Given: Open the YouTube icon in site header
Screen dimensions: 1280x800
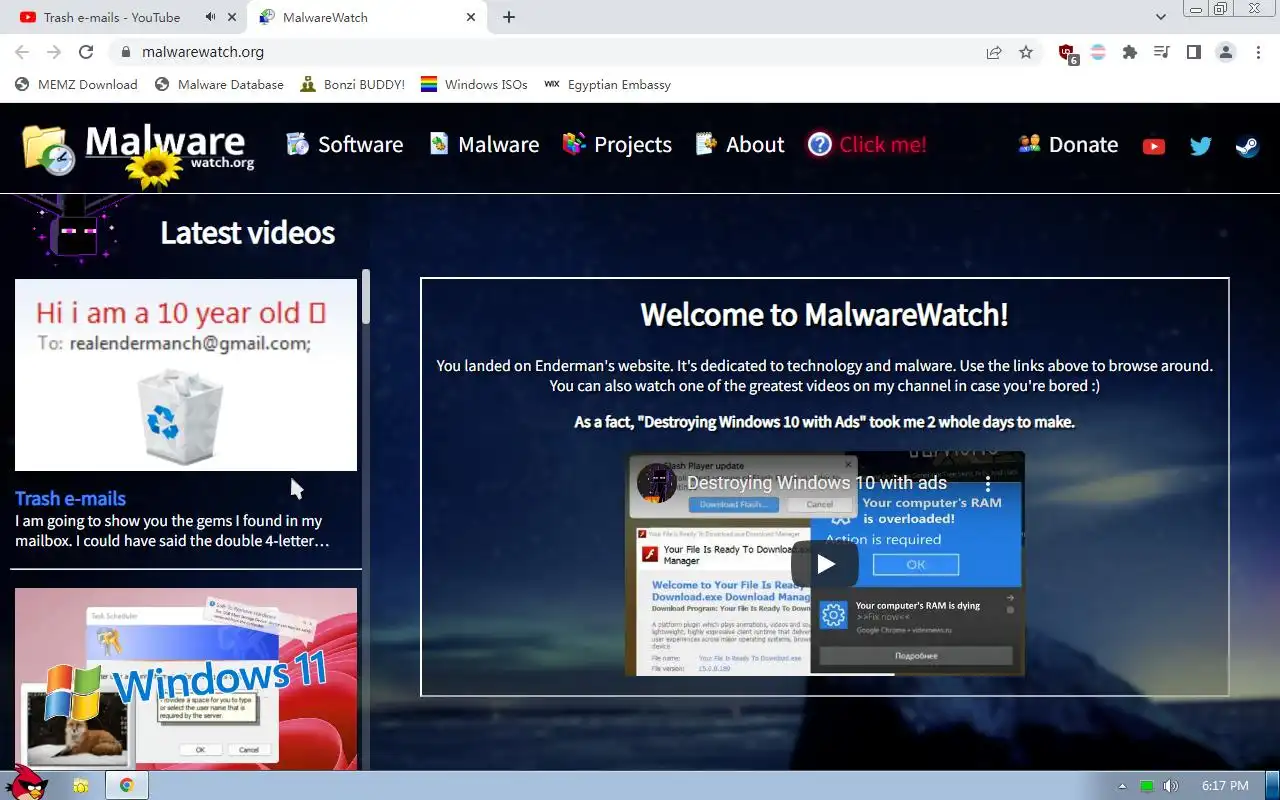Looking at the screenshot, I should tap(1153, 146).
